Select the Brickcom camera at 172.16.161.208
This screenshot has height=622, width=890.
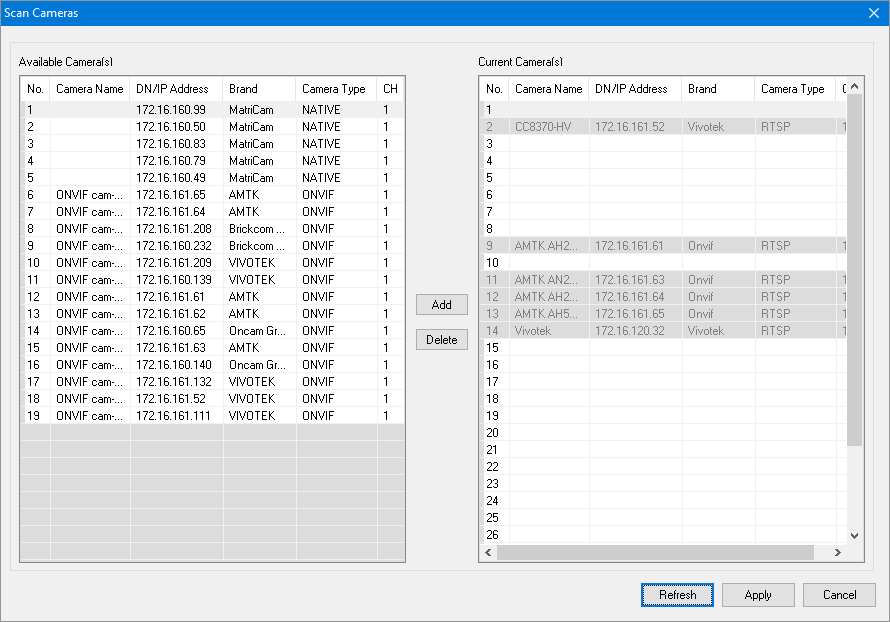[x=170, y=229]
